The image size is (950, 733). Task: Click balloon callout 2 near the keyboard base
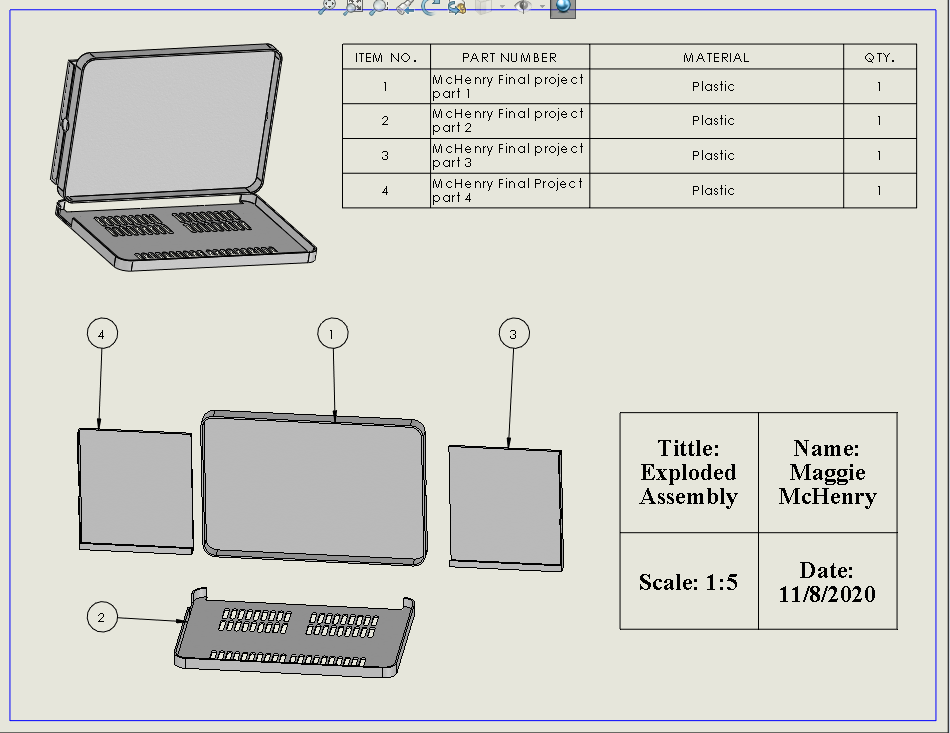coord(101,618)
